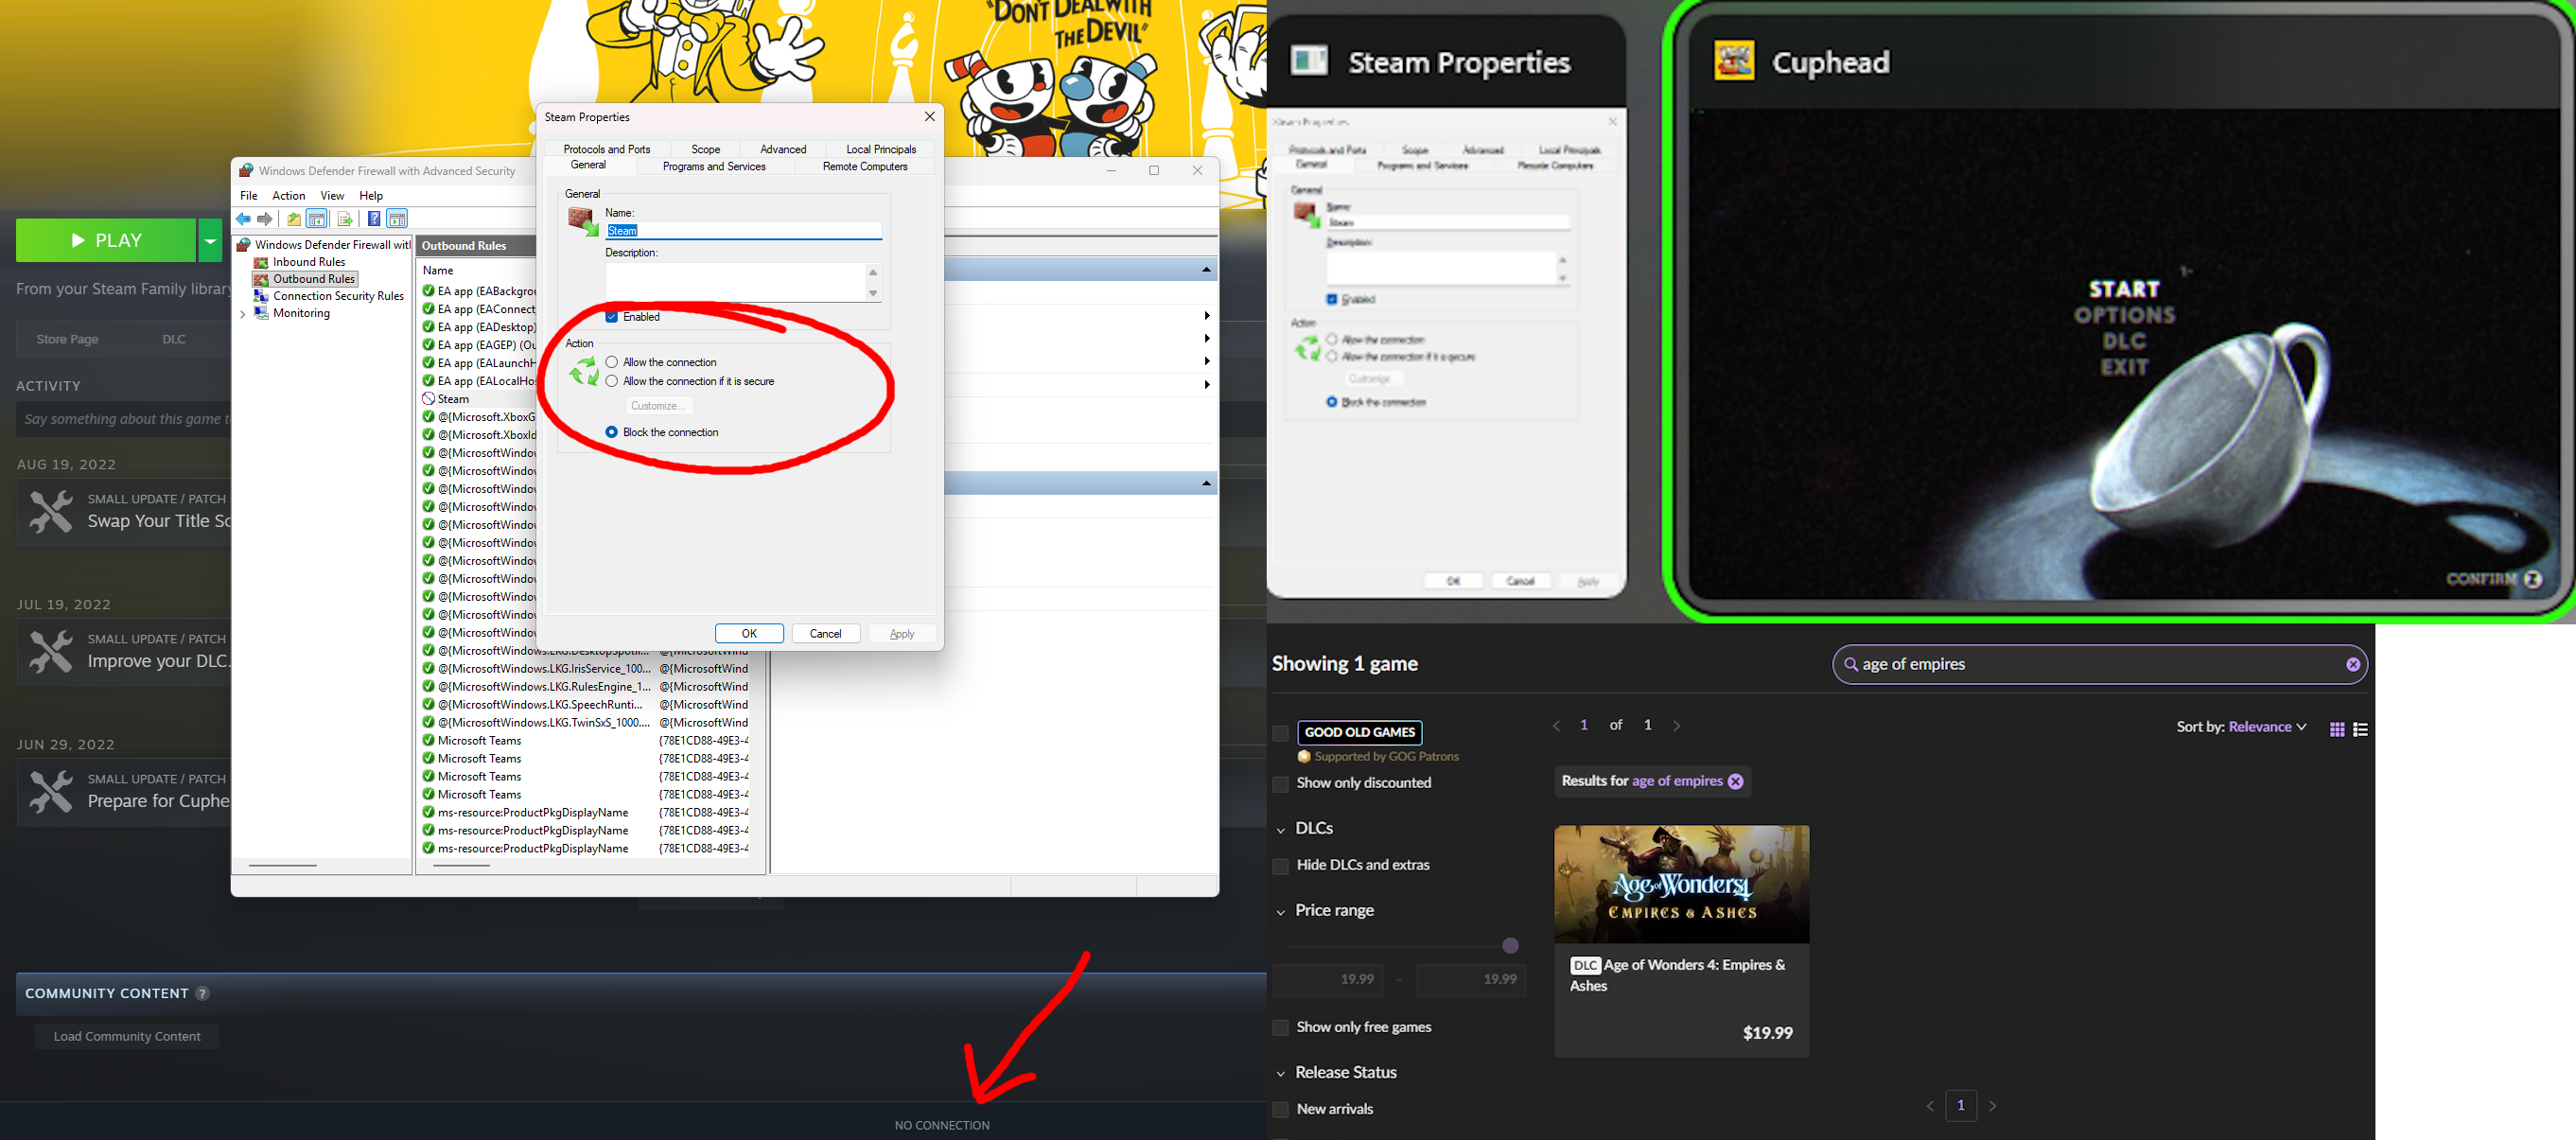Click the magnifier icon in GOG search

1851,664
